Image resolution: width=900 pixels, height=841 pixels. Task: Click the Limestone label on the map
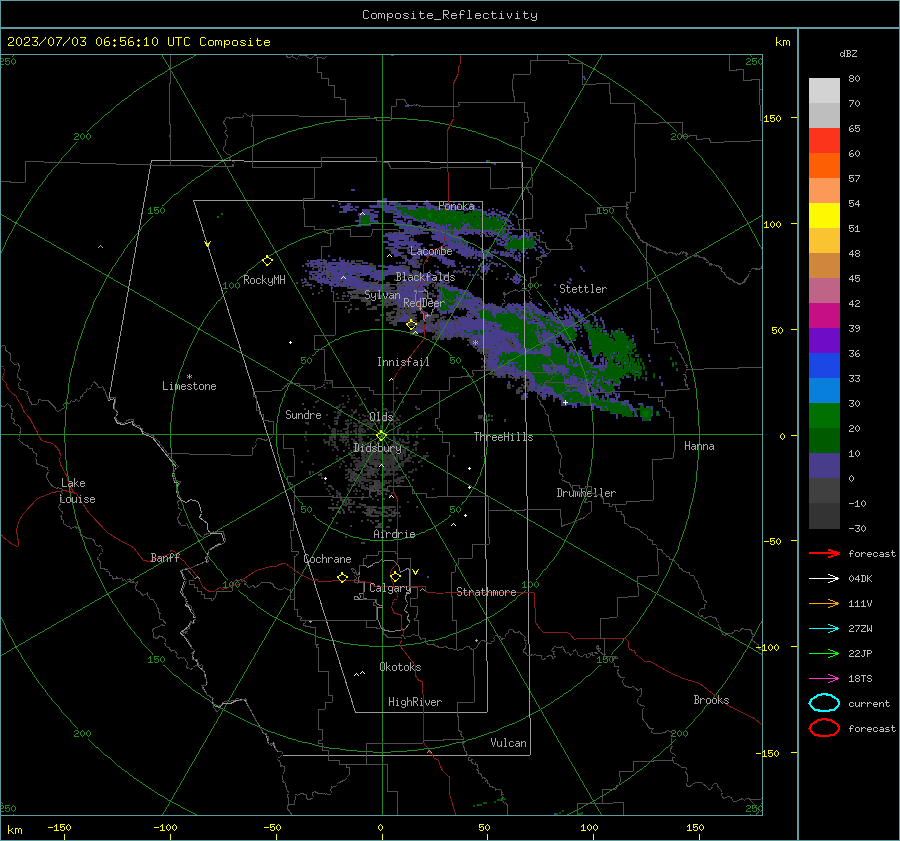pyautogui.click(x=189, y=386)
